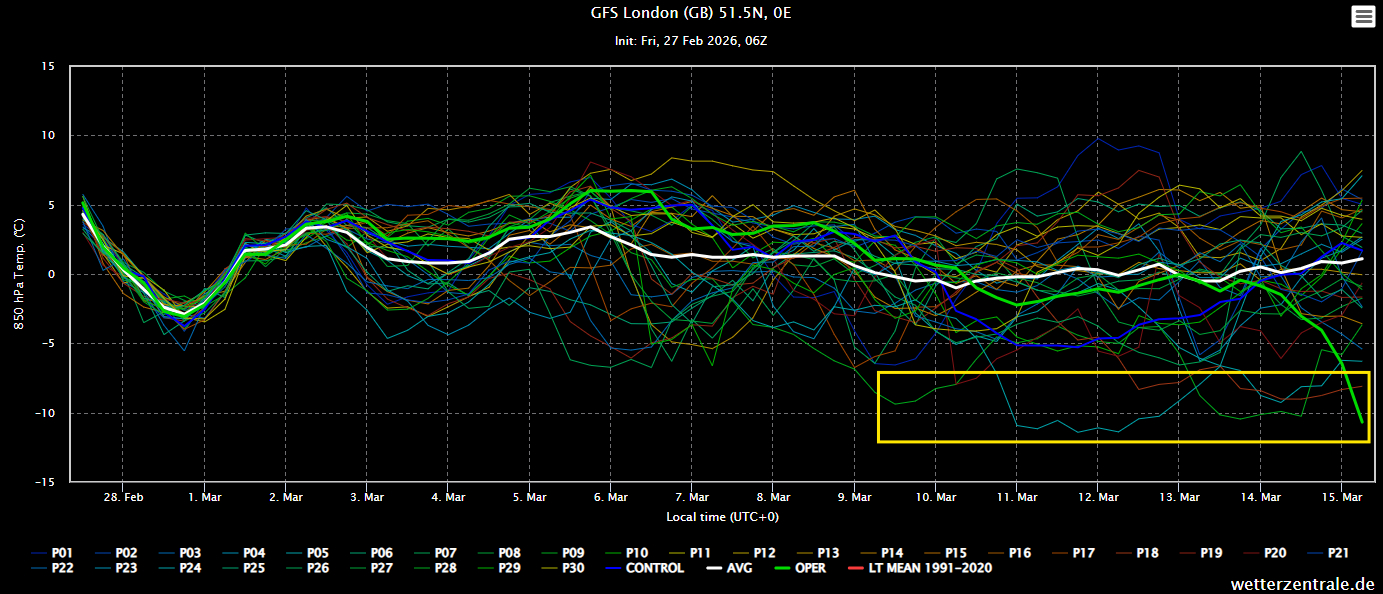
Task: Click the 5. Mar x-axis date label
Action: [x=530, y=497]
